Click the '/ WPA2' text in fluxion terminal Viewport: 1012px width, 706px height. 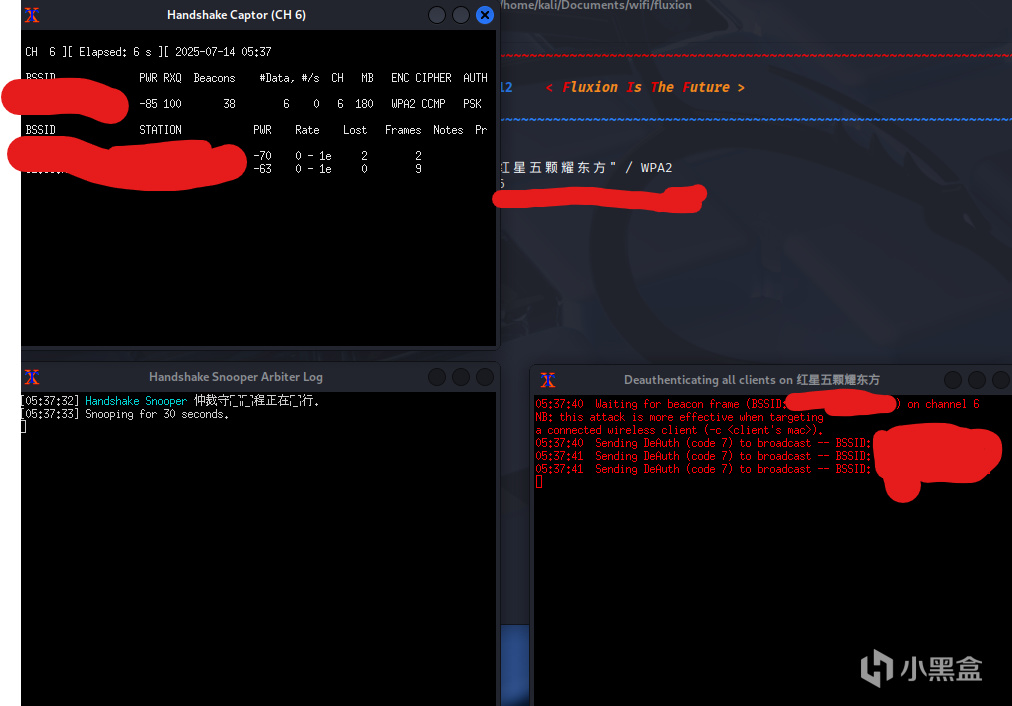649,168
